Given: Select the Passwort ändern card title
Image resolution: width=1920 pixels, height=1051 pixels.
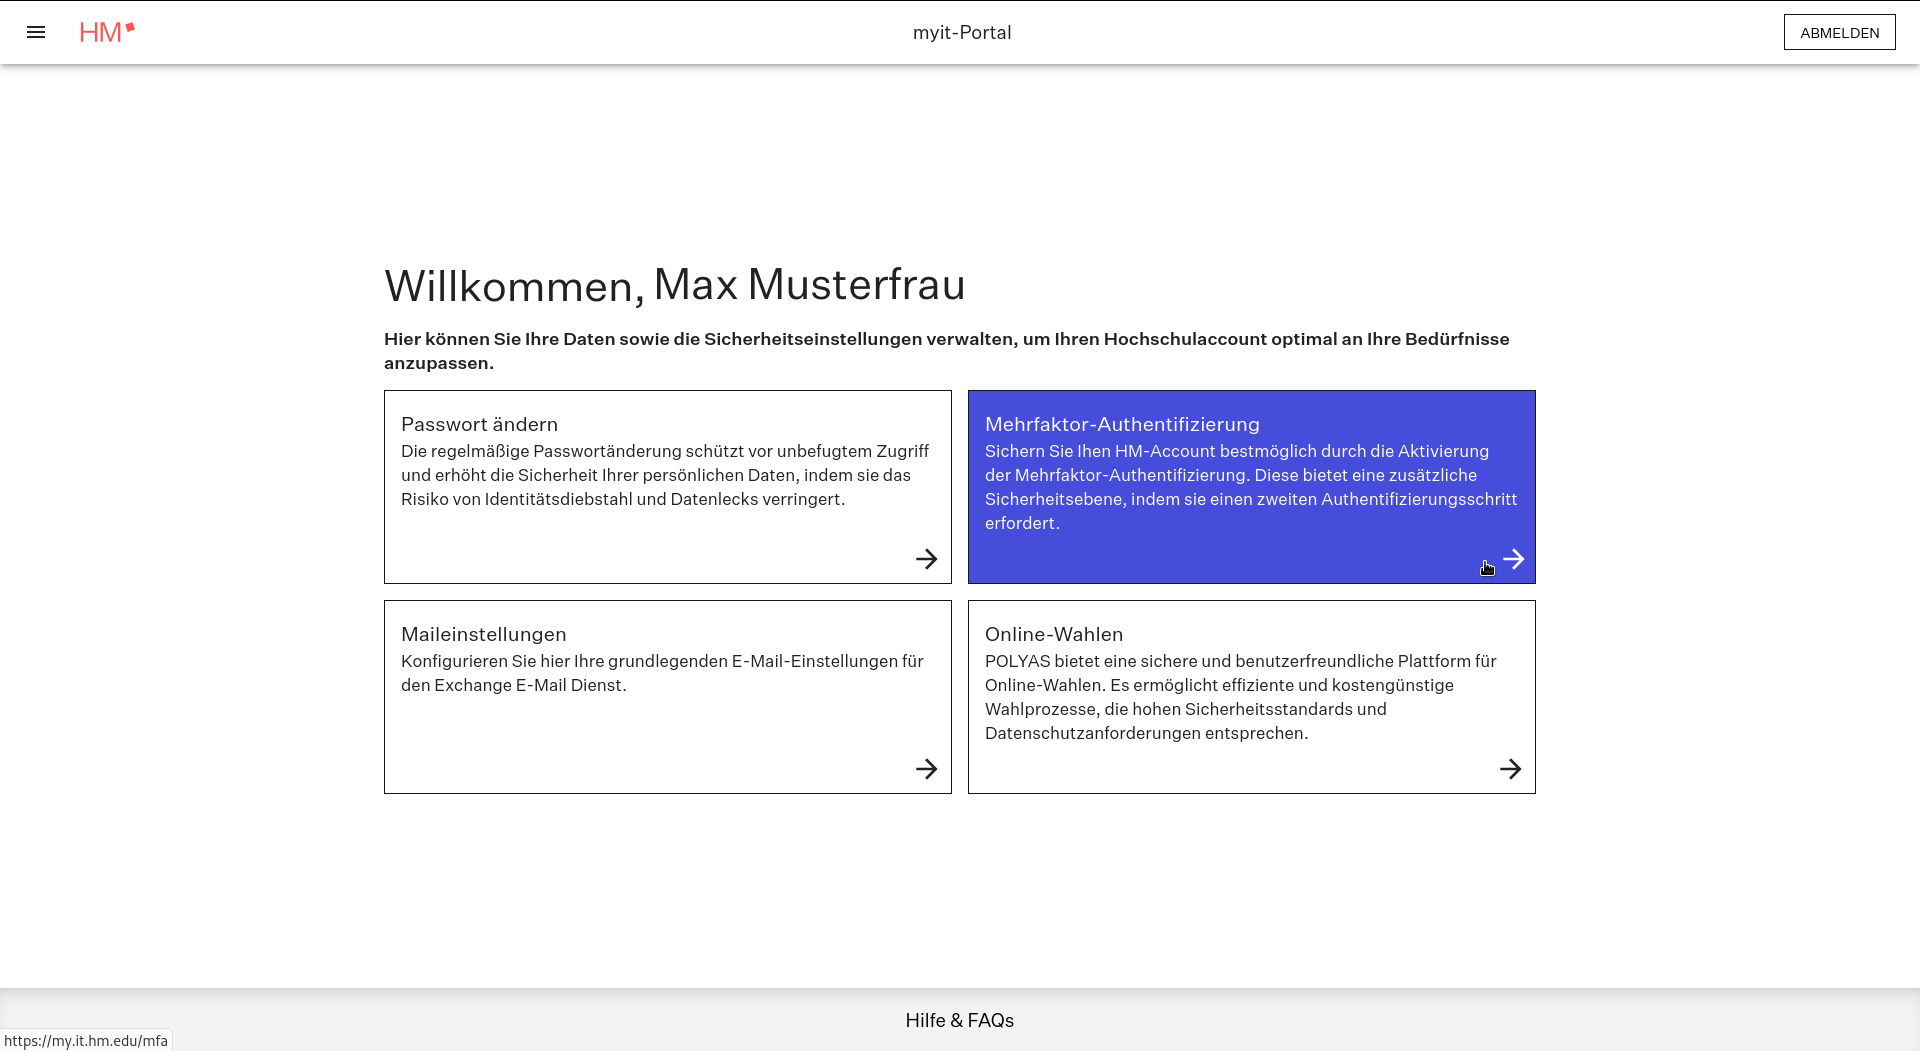Looking at the screenshot, I should tap(479, 424).
